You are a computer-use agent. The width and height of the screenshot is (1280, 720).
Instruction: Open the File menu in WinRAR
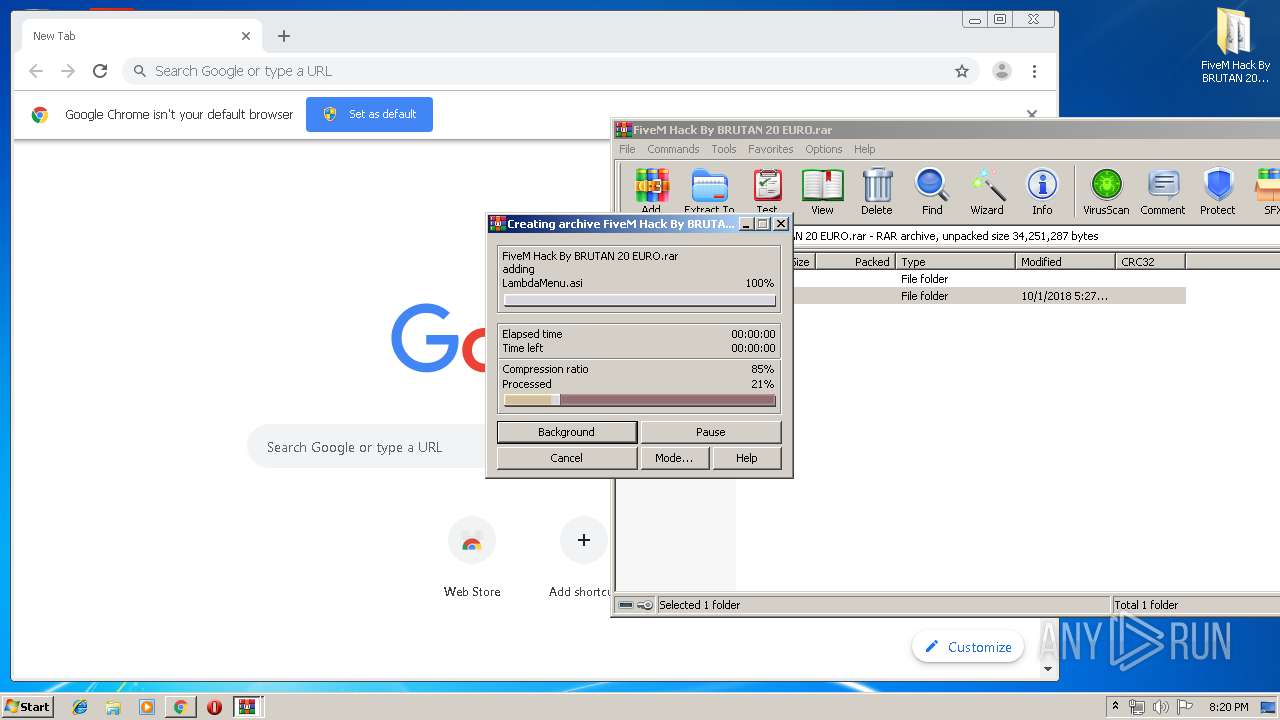[627, 149]
